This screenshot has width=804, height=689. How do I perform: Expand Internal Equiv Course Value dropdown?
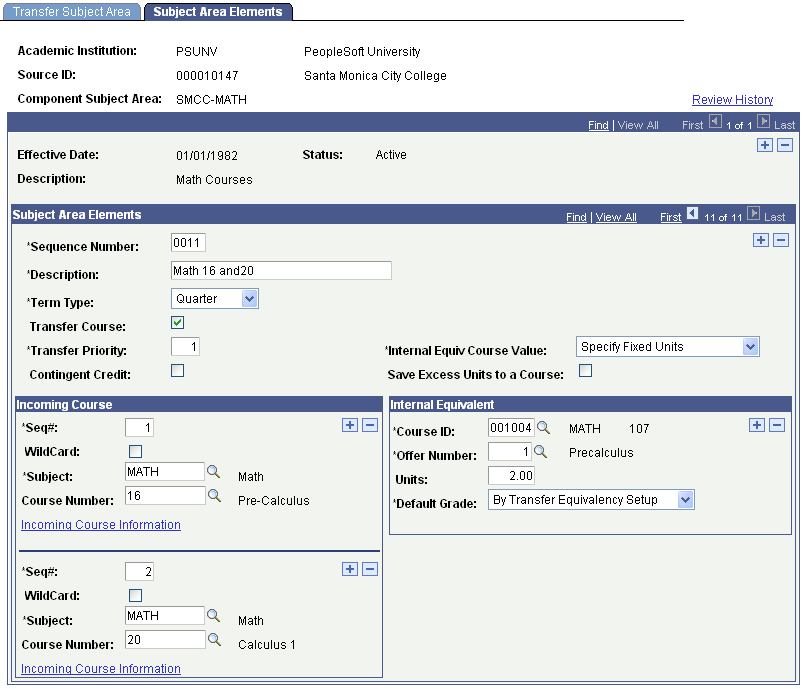(x=668, y=347)
